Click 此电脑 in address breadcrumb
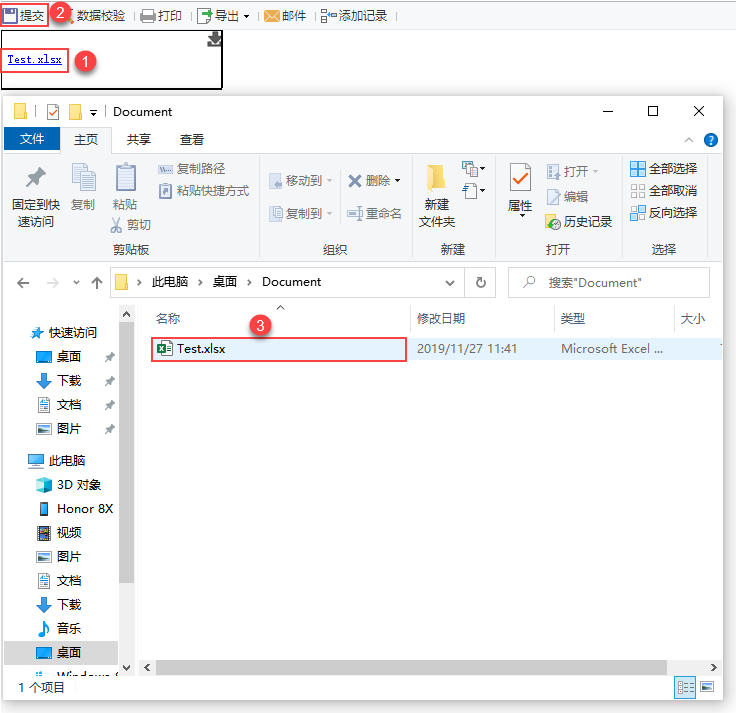736x713 pixels. coord(170,282)
